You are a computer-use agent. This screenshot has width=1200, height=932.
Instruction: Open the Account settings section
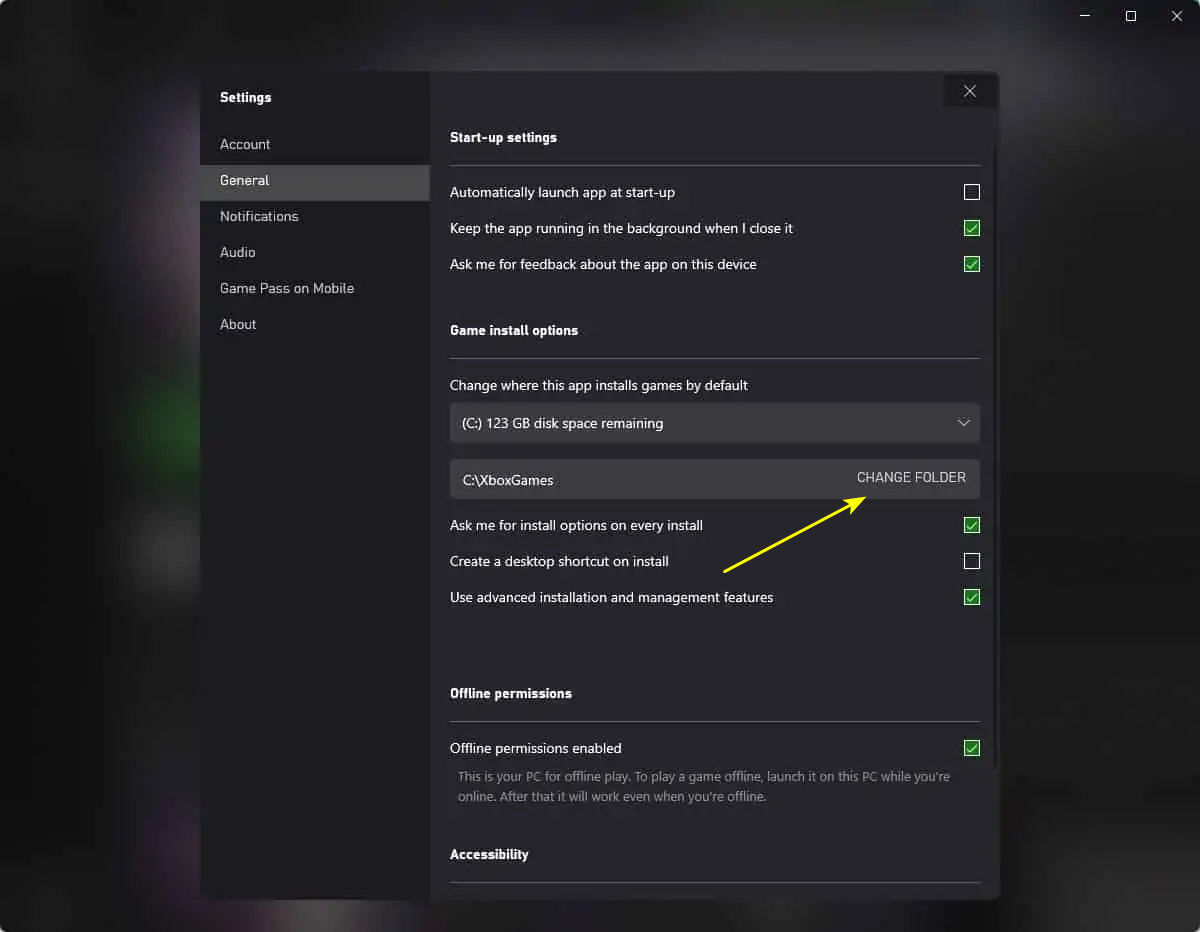(x=245, y=144)
